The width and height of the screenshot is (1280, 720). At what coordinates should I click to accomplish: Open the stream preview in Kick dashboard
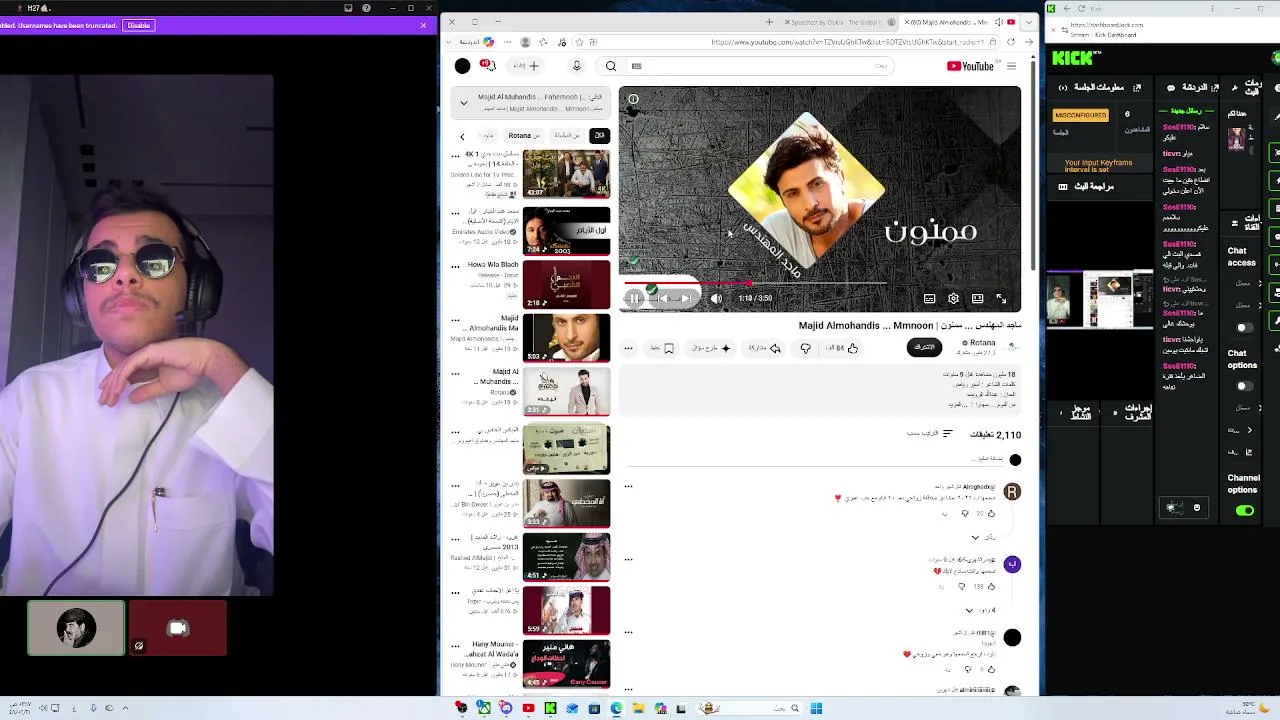pos(1100,300)
